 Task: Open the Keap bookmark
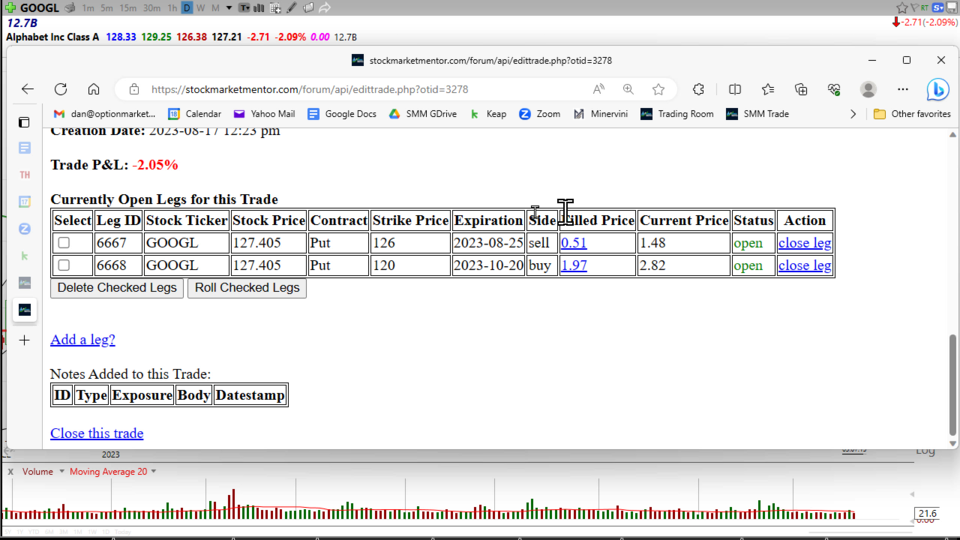tap(488, 114)
